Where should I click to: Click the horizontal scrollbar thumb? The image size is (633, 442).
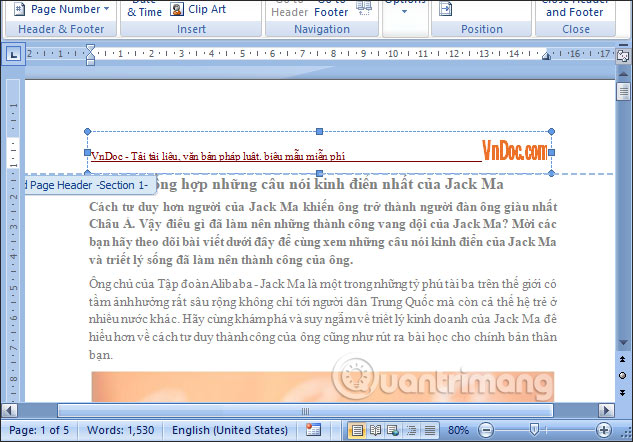pos(306,411)
